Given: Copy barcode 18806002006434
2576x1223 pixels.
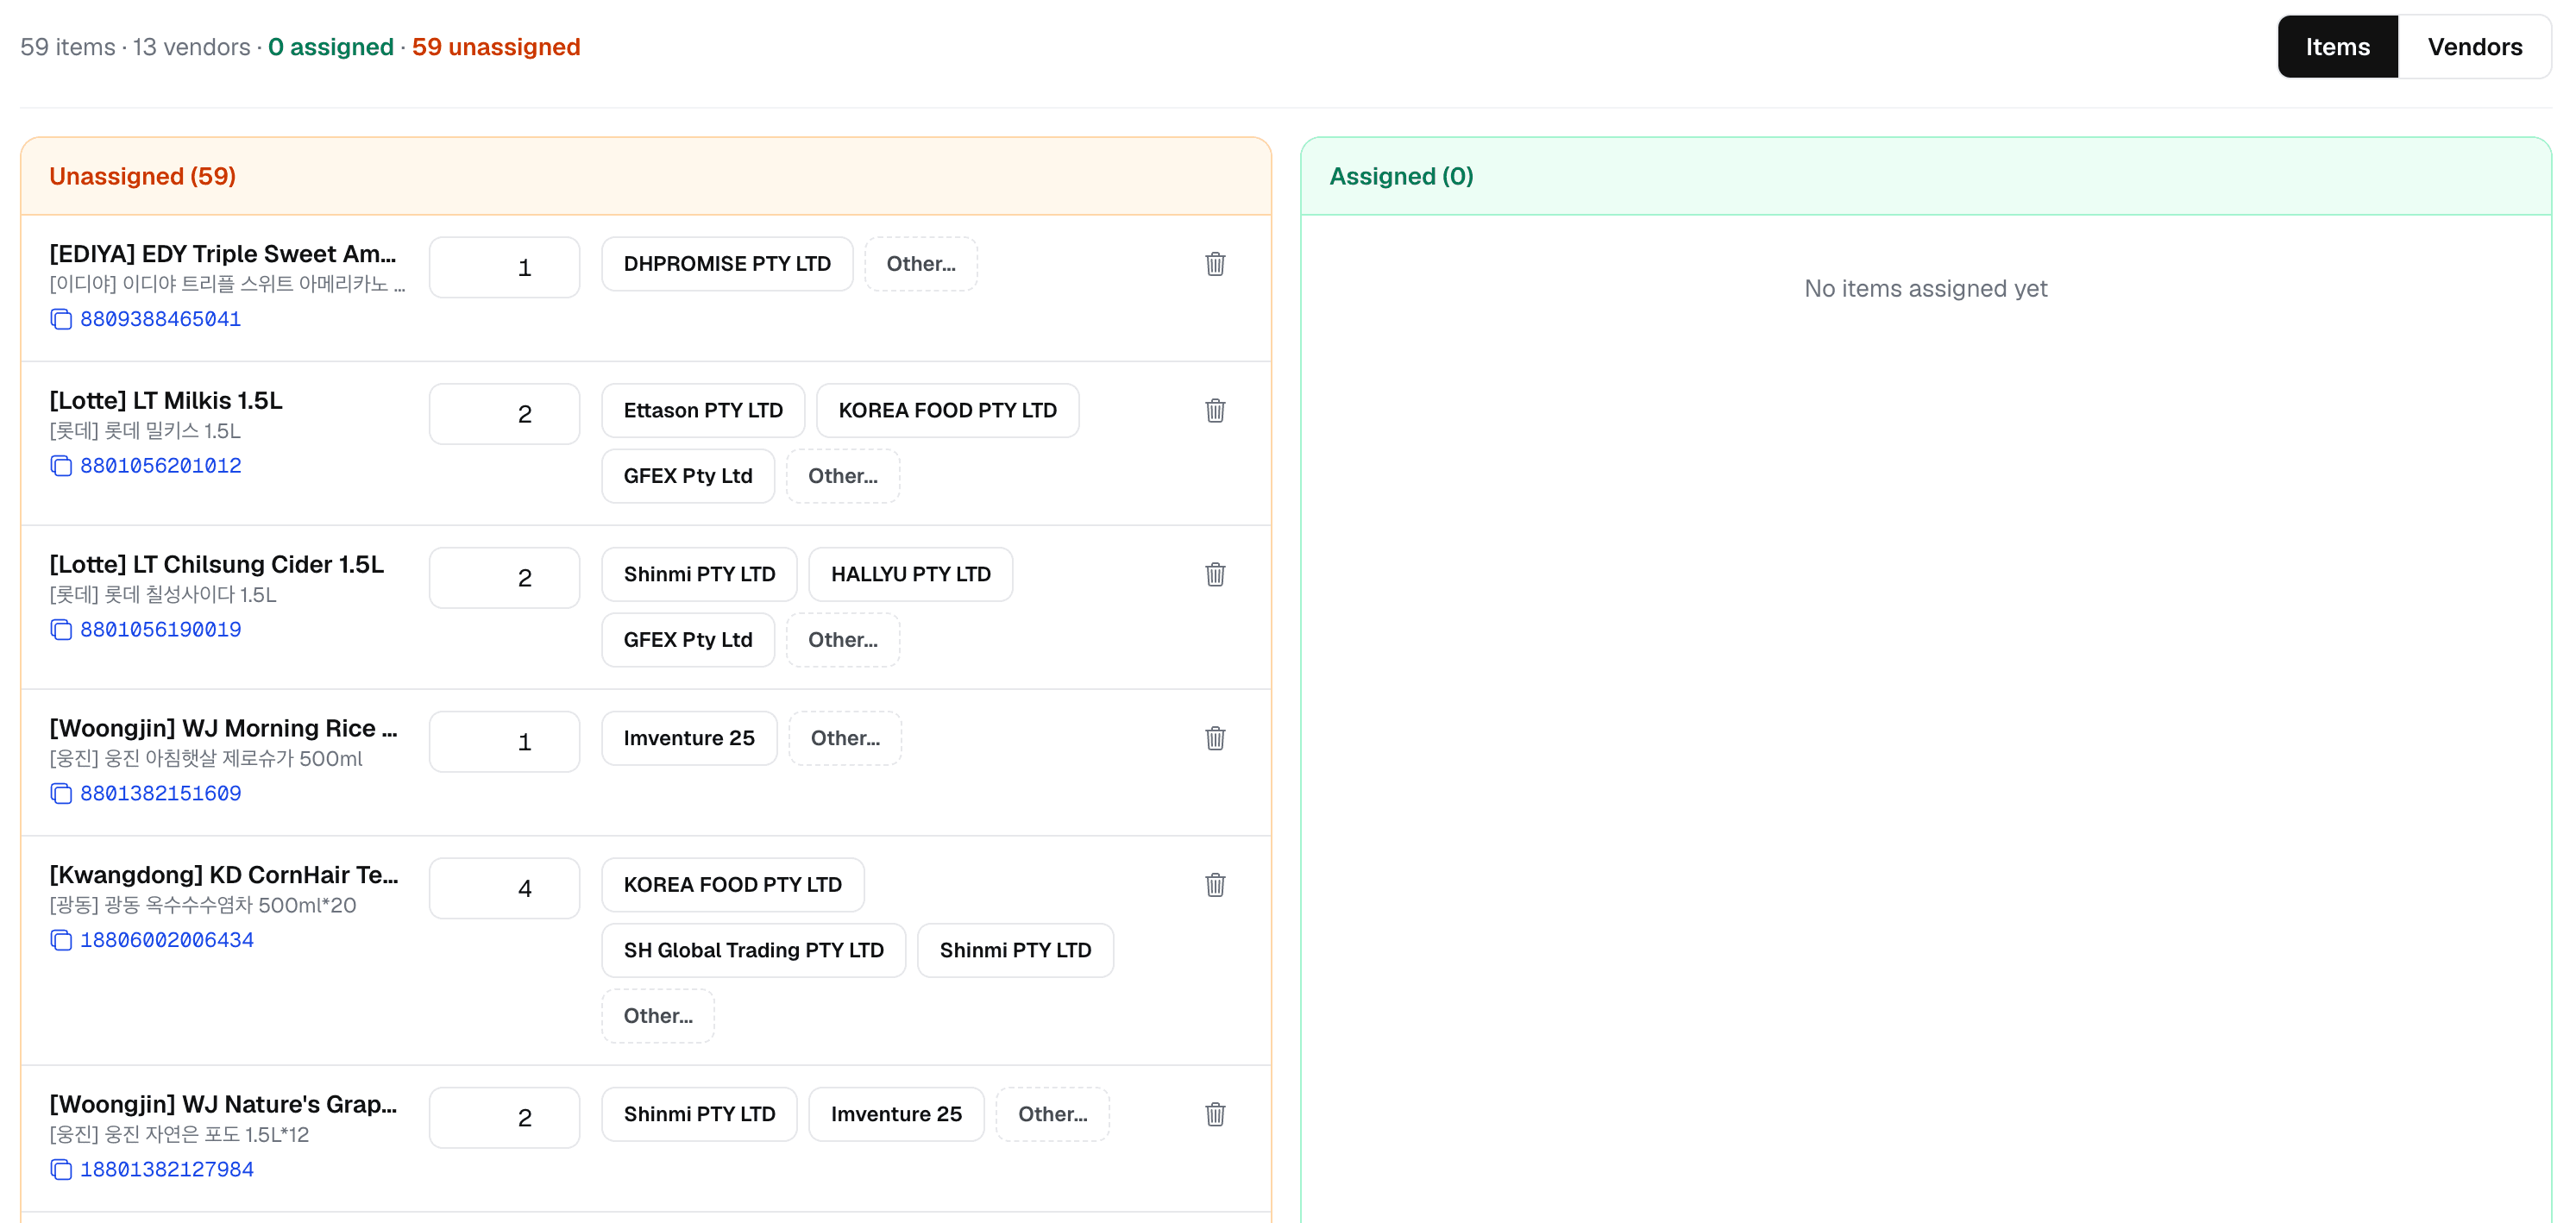Looking at the screenshot, I should [61, 941].
